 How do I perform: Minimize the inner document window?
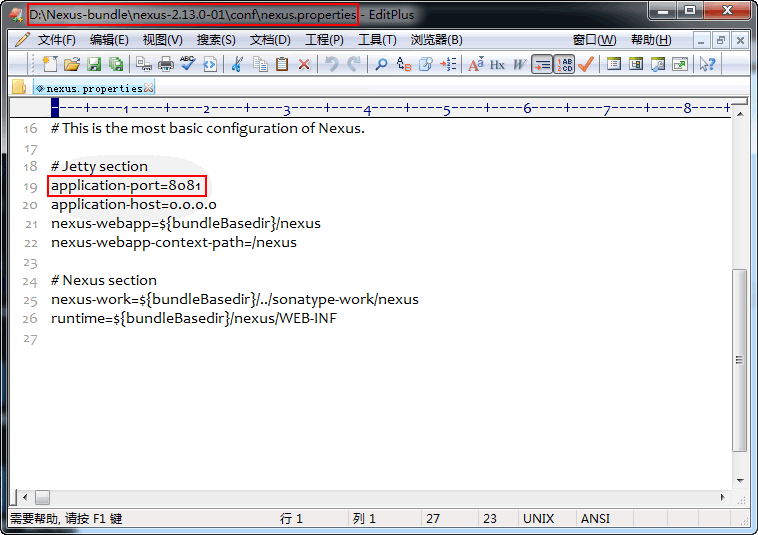700,41
